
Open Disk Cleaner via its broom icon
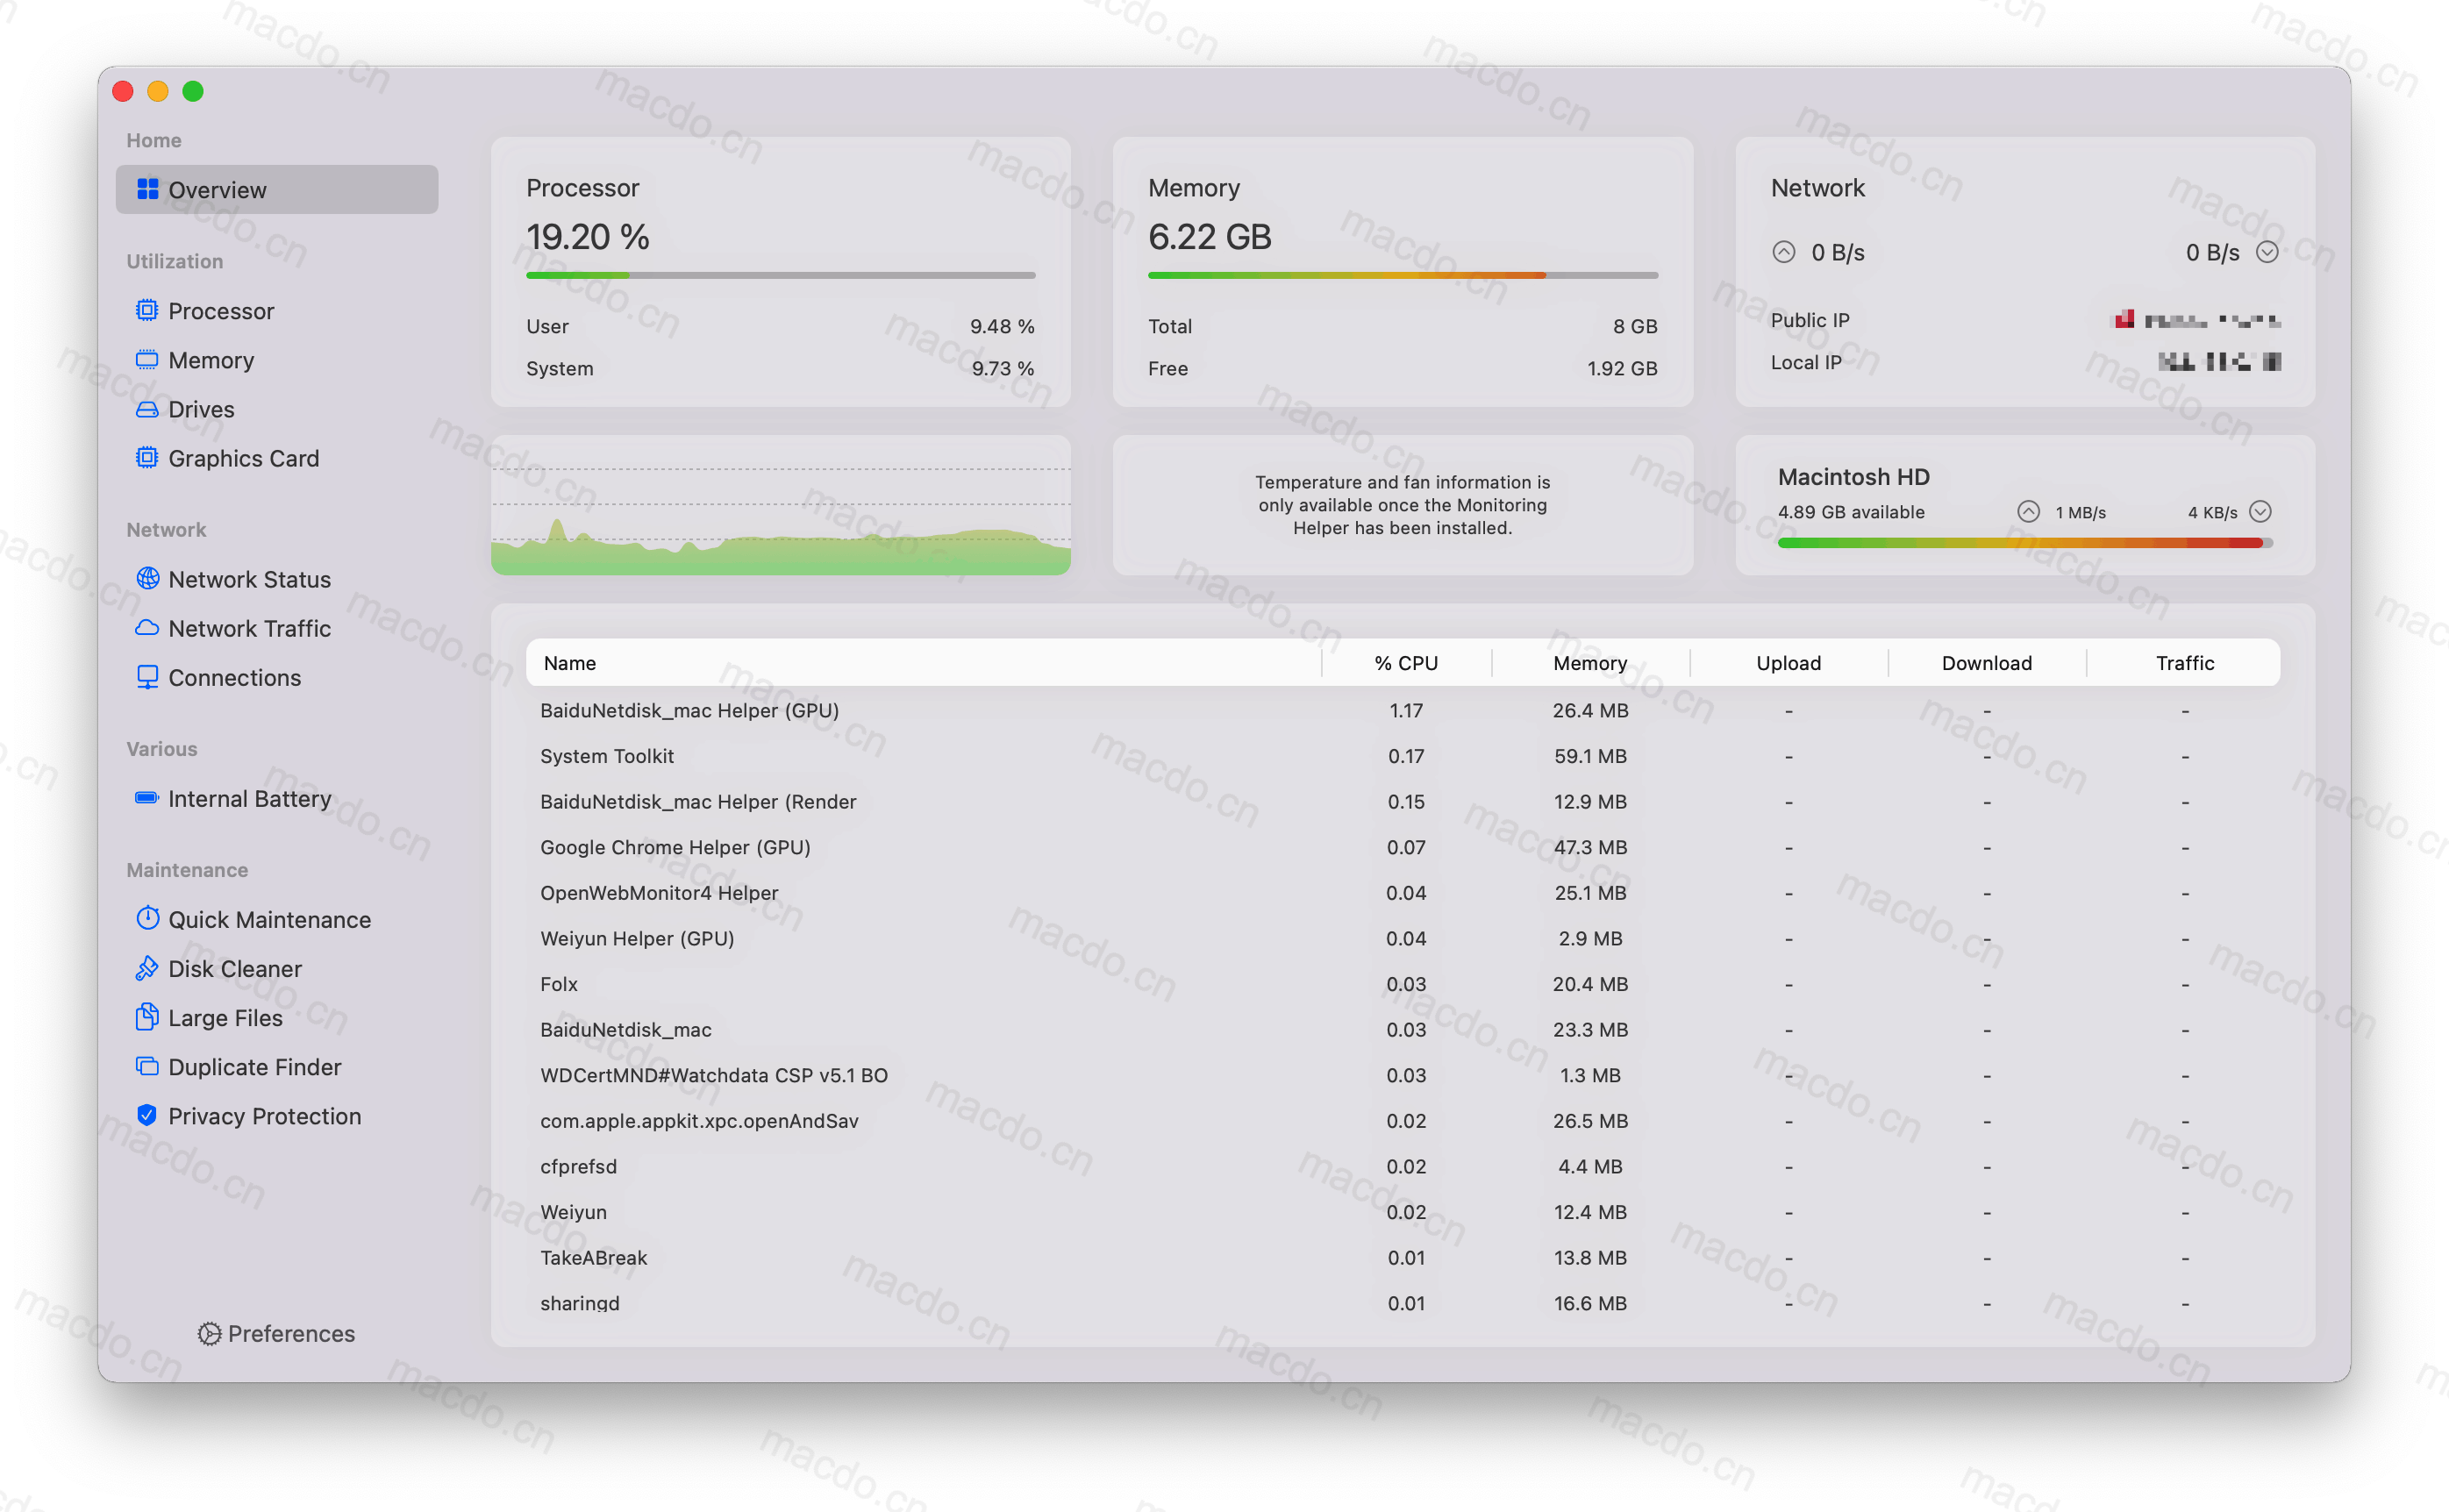[148, 968]
